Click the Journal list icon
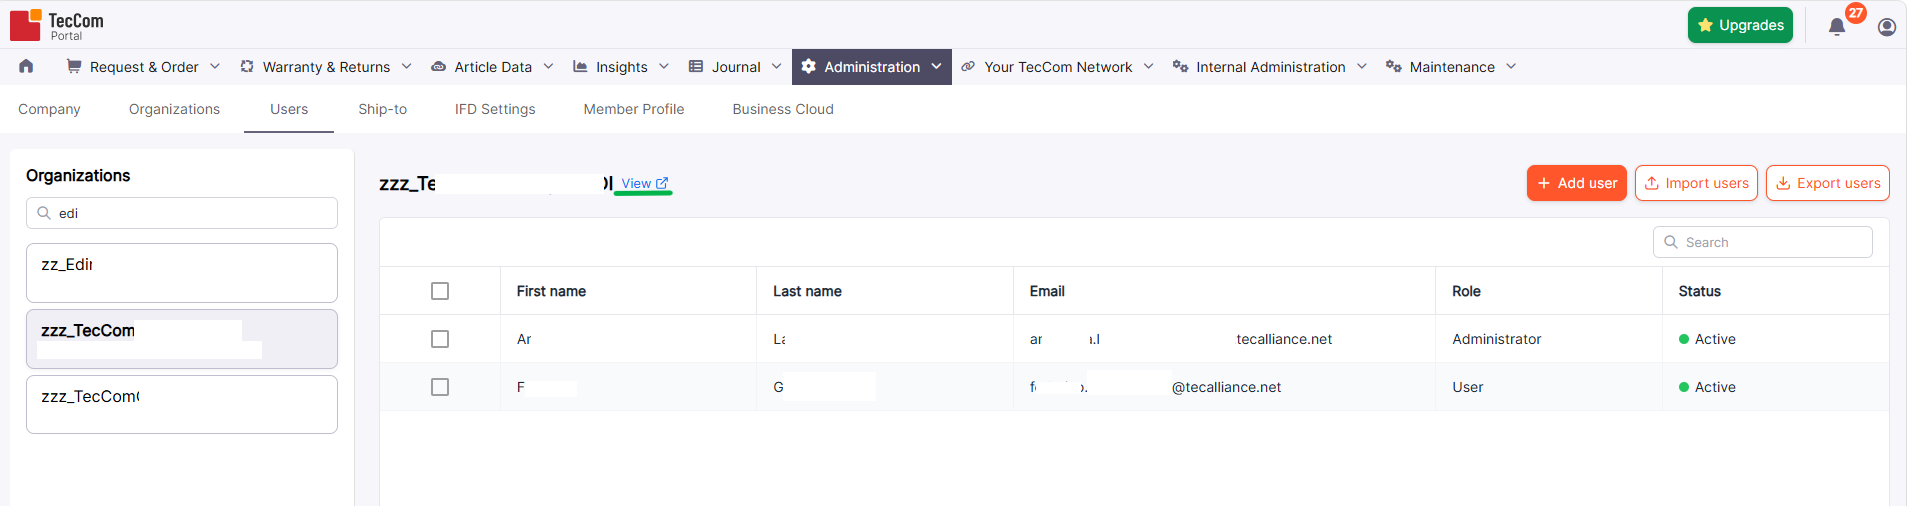The image size is (1908, 506). point(696,66)
